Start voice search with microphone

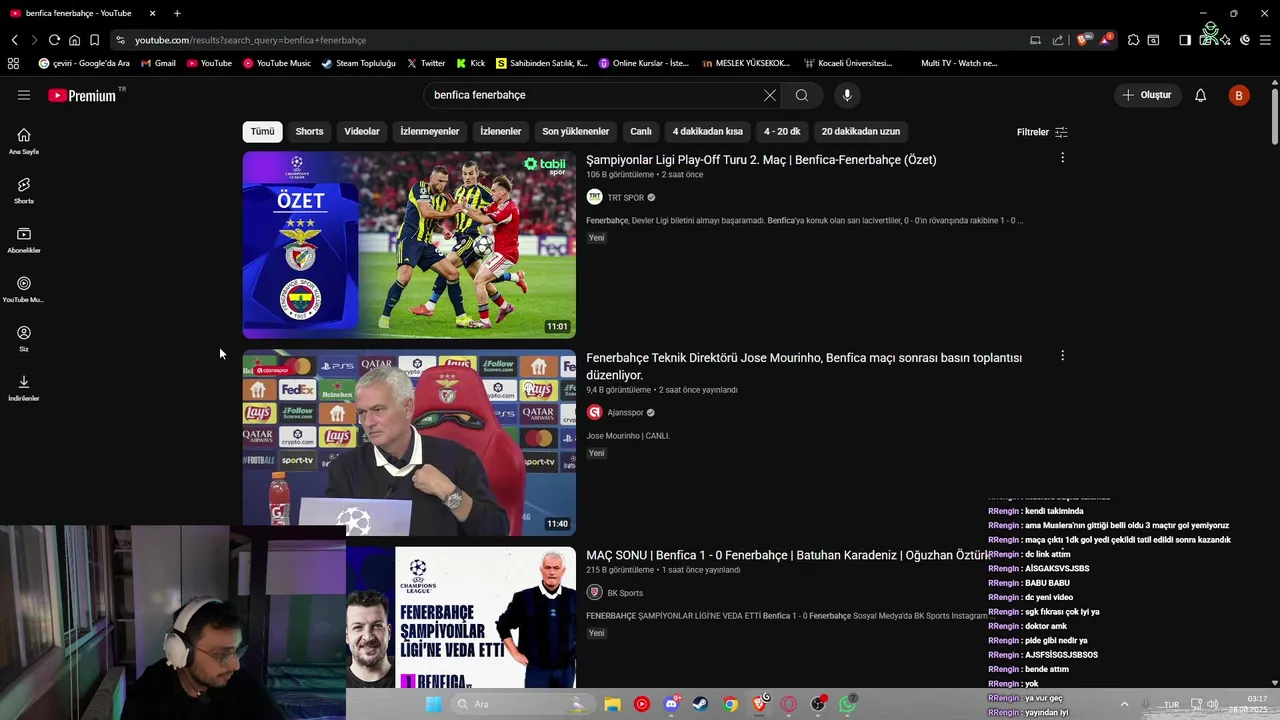[847, 95]
